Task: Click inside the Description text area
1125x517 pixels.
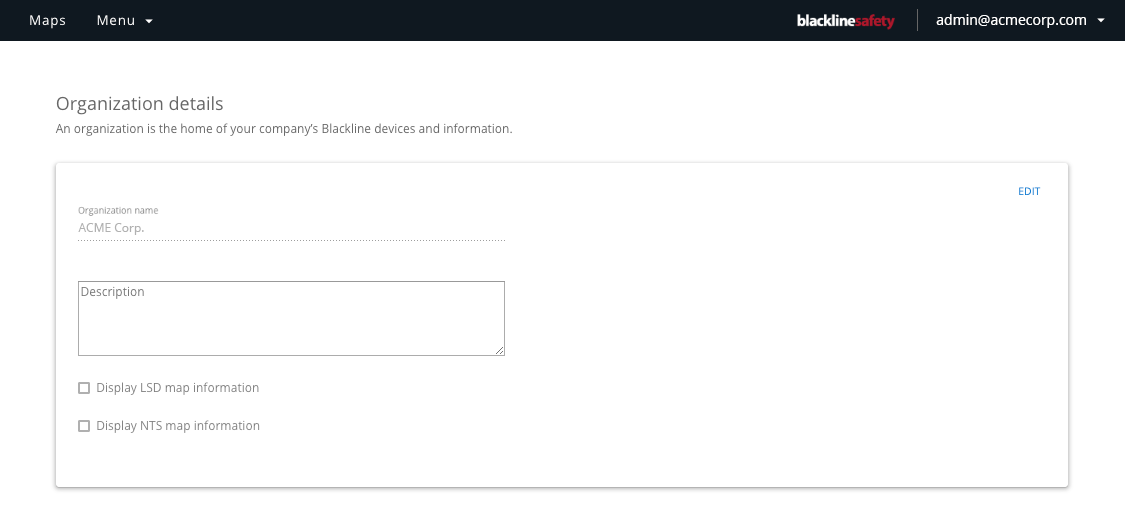Action: tap(291, 318)
